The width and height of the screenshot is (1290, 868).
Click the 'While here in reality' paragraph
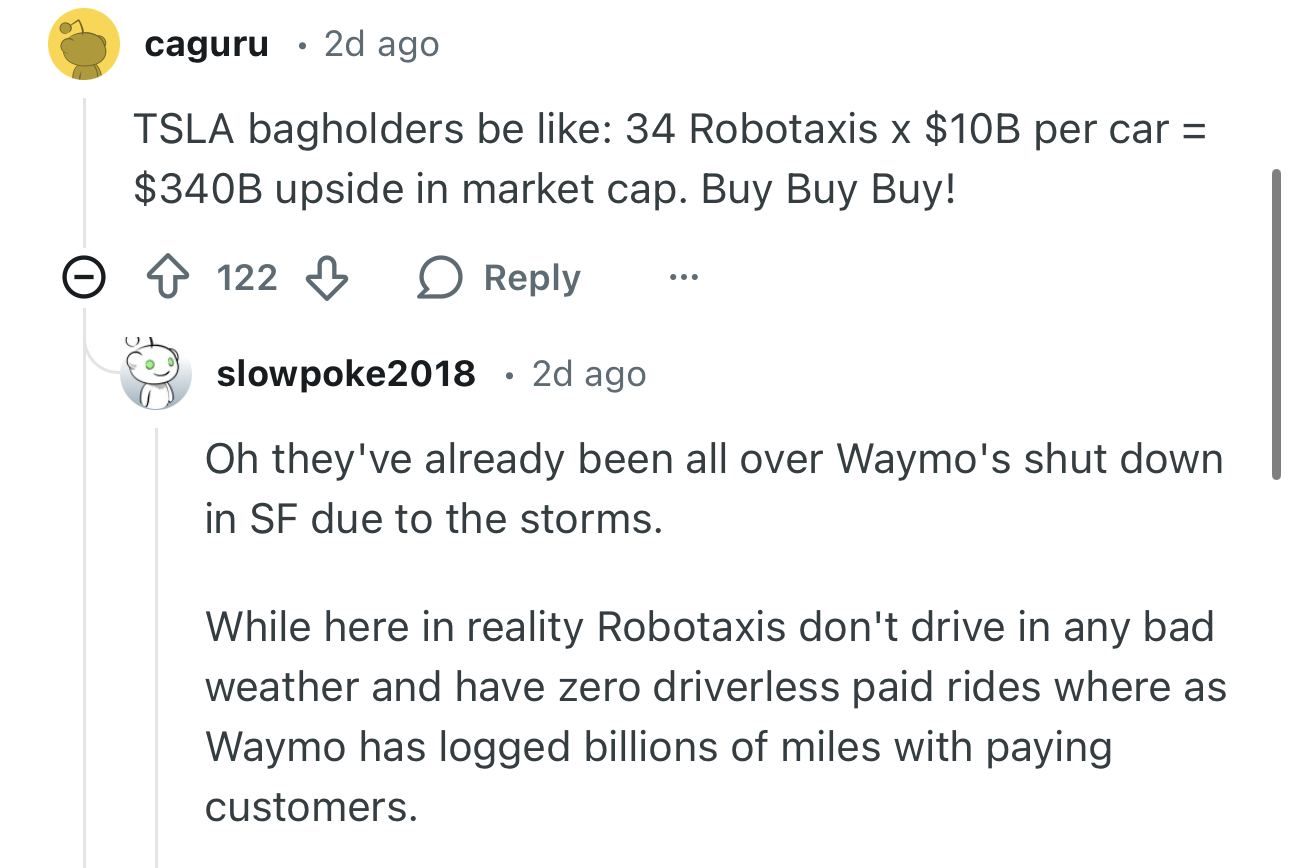pos(714,717)
